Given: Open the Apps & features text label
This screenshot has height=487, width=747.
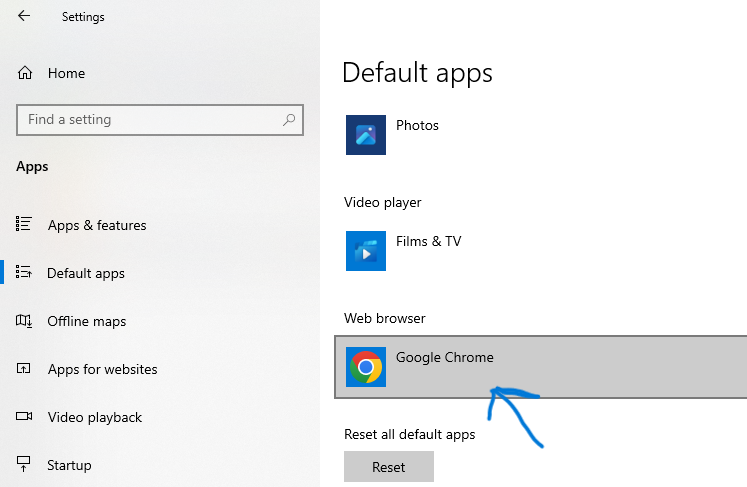Looking at the screenshot, I should click(x=97, y=225).
